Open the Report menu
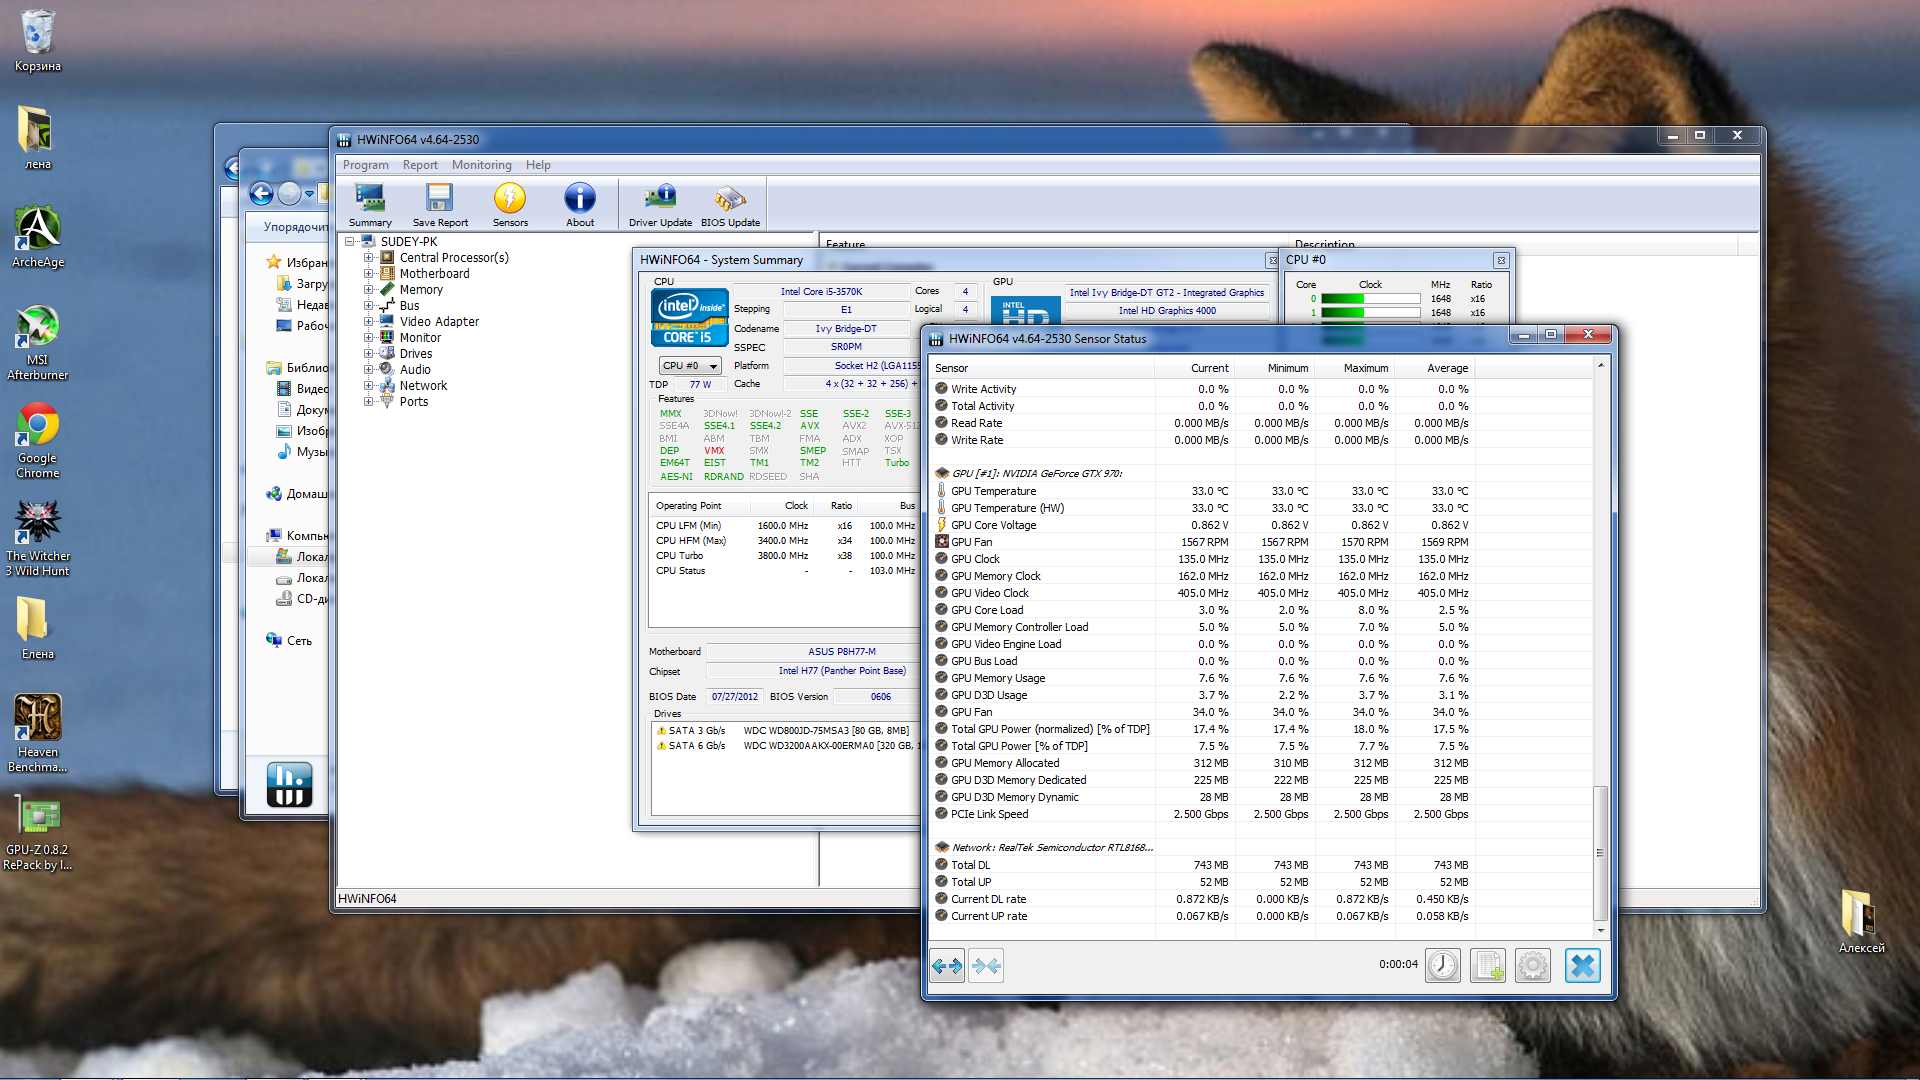 tap(420, 165)
